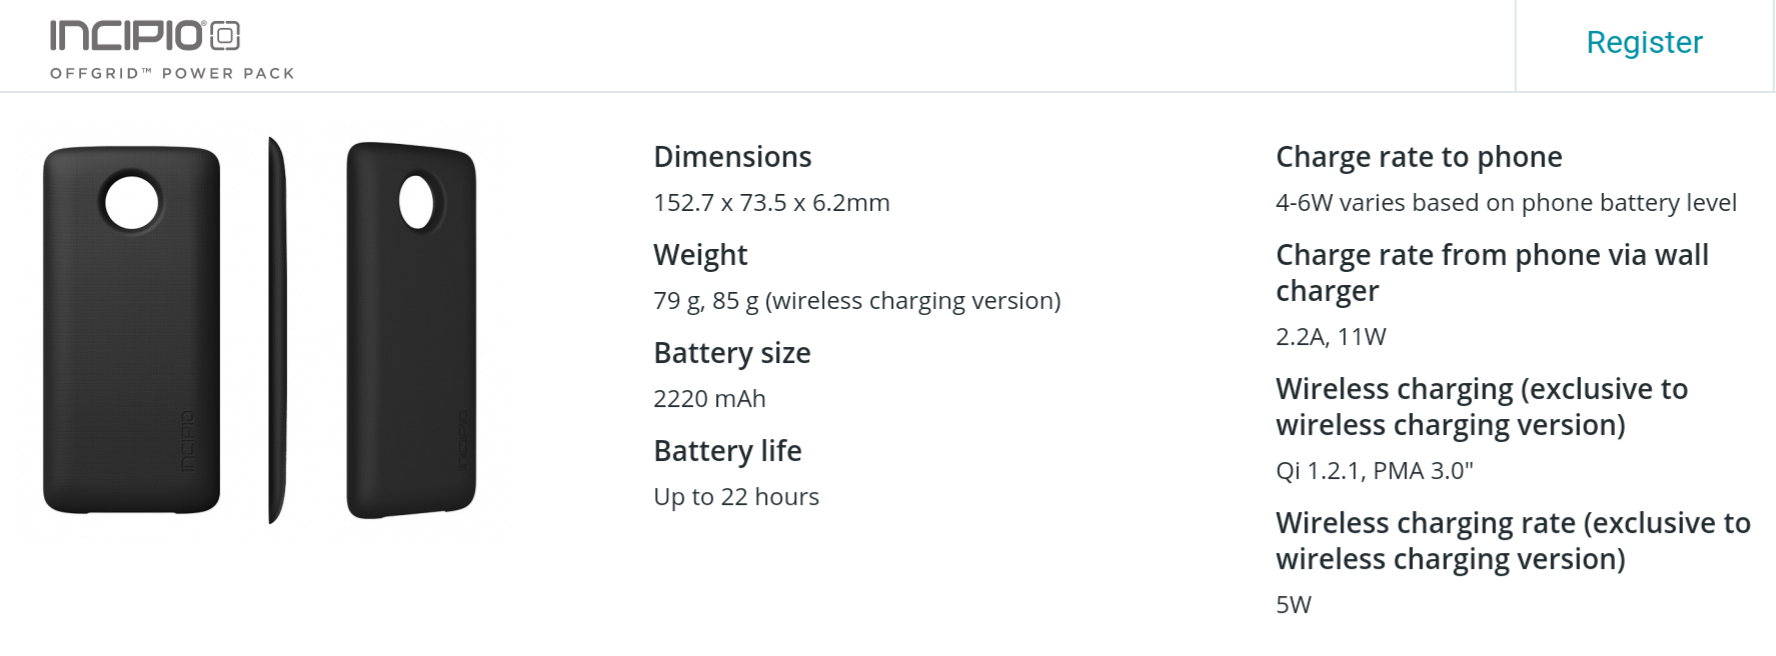Click the Battery size heading
This screenshot has width=1776, height=656.
click(732, 353)
